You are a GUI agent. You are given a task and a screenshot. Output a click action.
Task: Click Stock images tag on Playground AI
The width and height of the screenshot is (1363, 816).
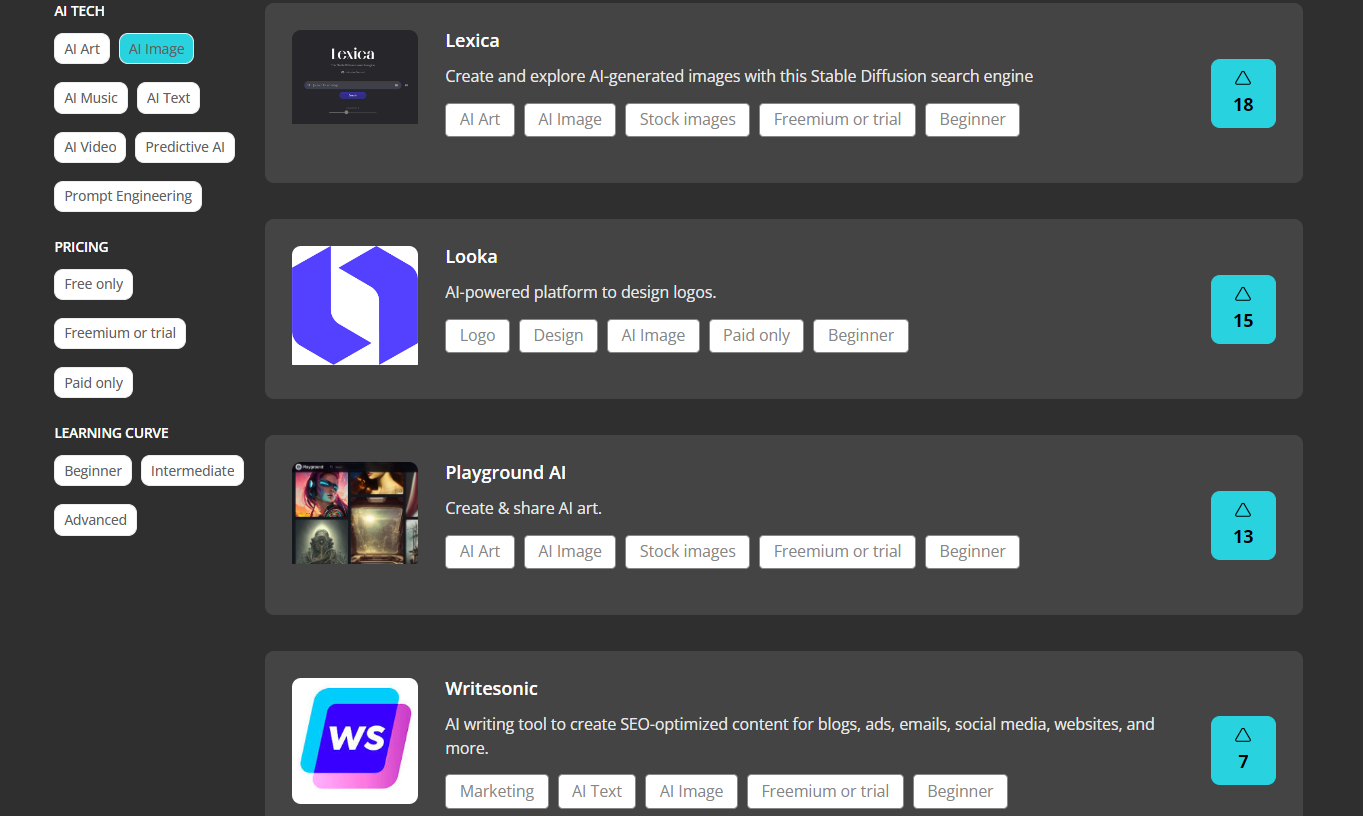688,552
